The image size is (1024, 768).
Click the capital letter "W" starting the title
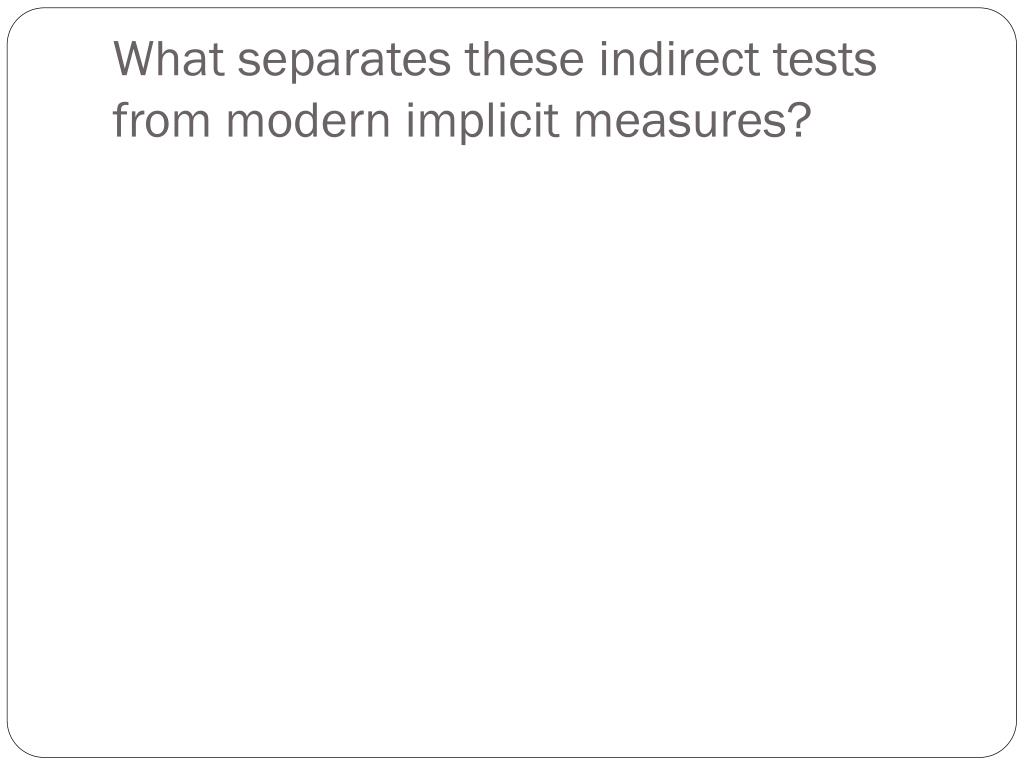tap(135, 59)
